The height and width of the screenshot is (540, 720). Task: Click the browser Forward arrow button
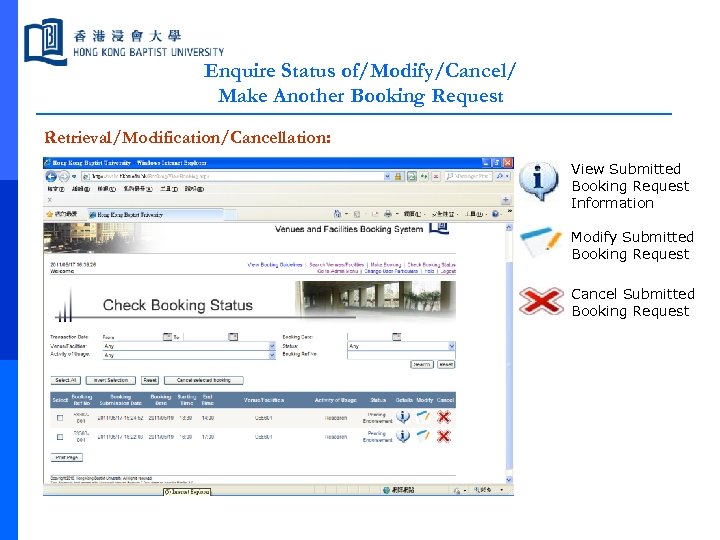tap(64, 176)
